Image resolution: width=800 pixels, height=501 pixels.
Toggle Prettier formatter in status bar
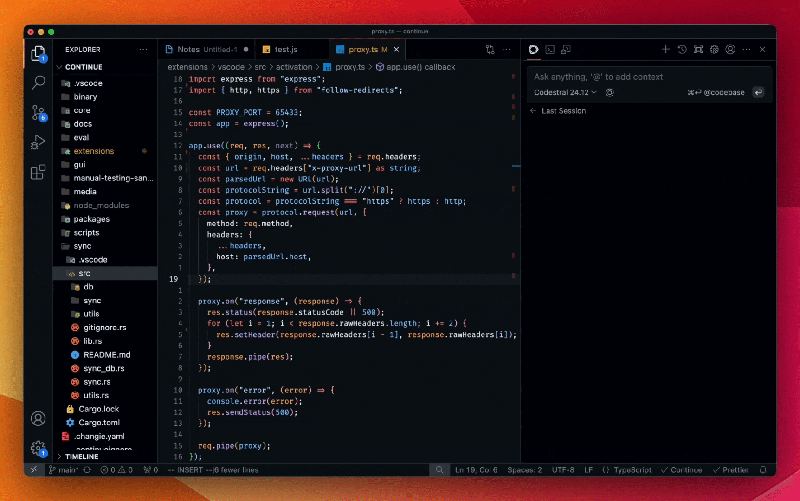pos(733,469)
